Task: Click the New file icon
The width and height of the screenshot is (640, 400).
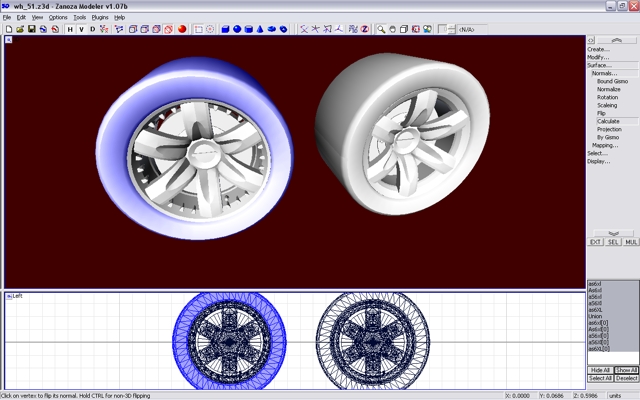Action: tap(8, 29)
